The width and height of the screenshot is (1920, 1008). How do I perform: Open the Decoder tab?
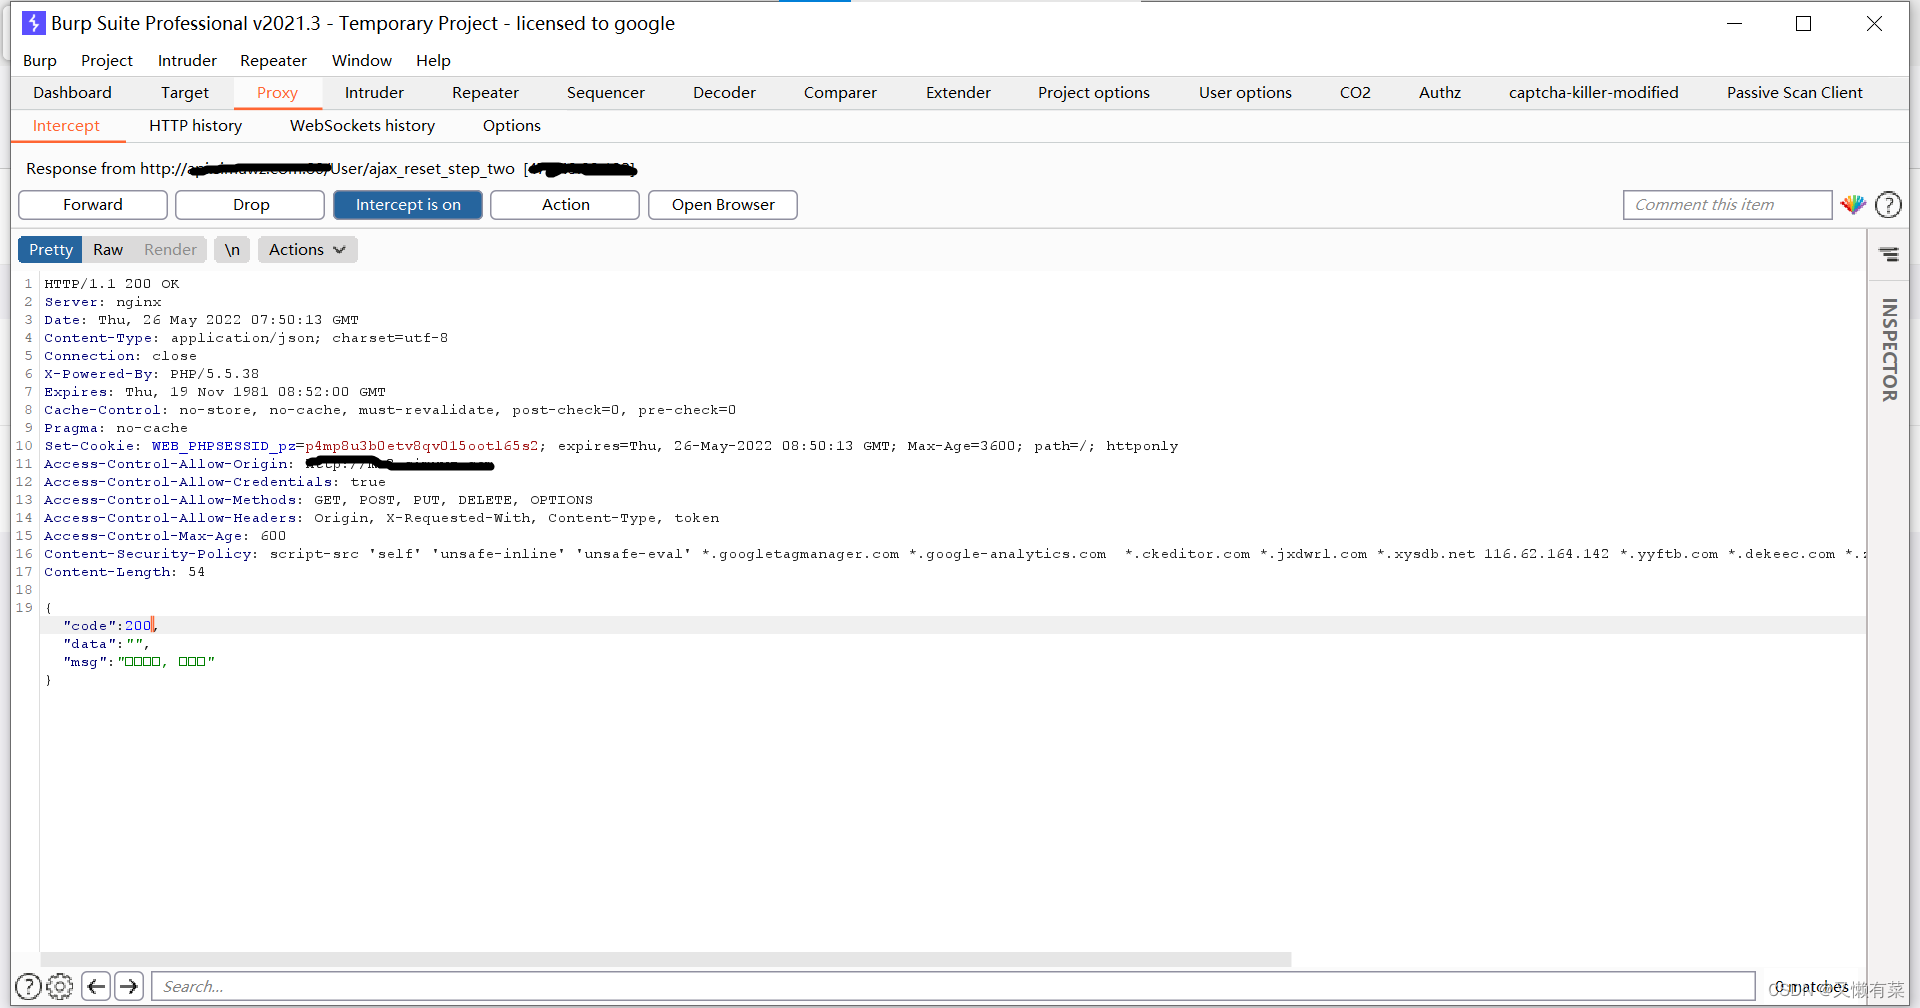[x=724, y=93]
